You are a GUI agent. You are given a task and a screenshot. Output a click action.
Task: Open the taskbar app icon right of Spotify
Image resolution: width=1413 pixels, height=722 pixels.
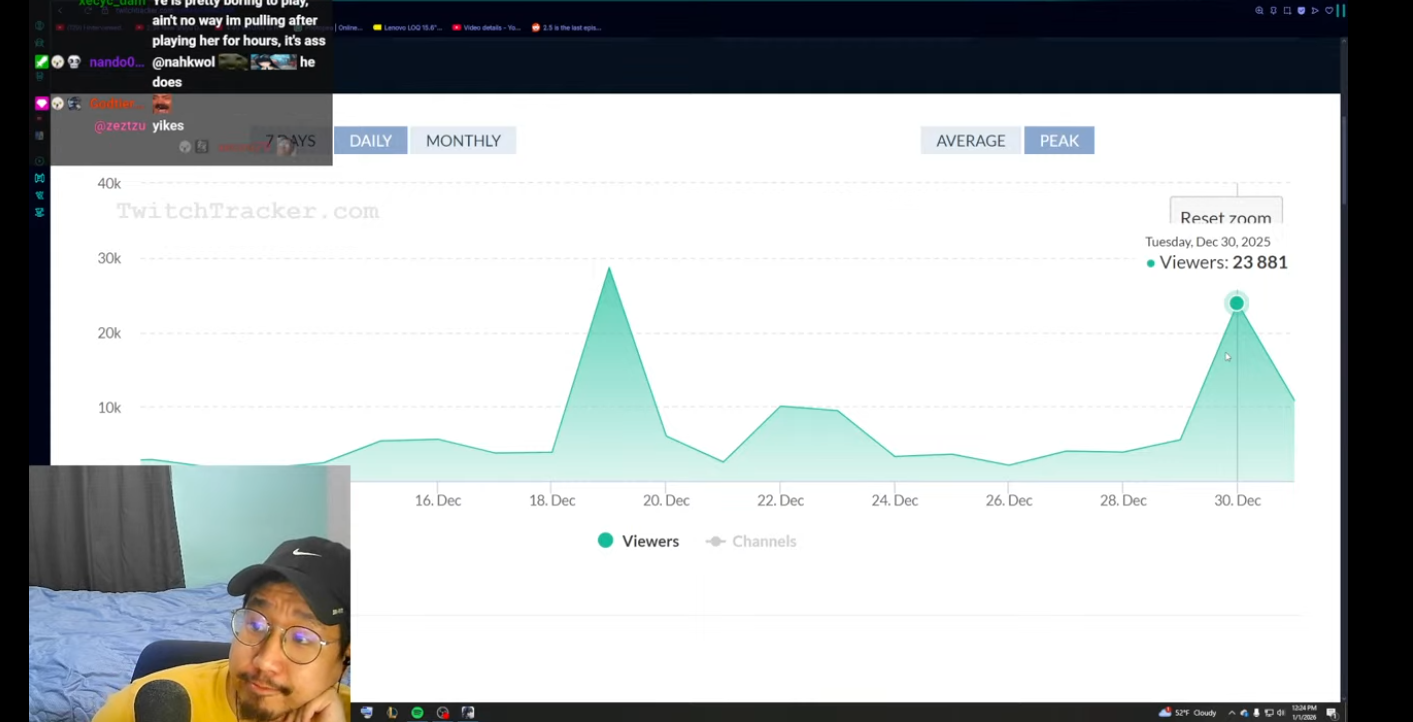click(x=443, y=713)
